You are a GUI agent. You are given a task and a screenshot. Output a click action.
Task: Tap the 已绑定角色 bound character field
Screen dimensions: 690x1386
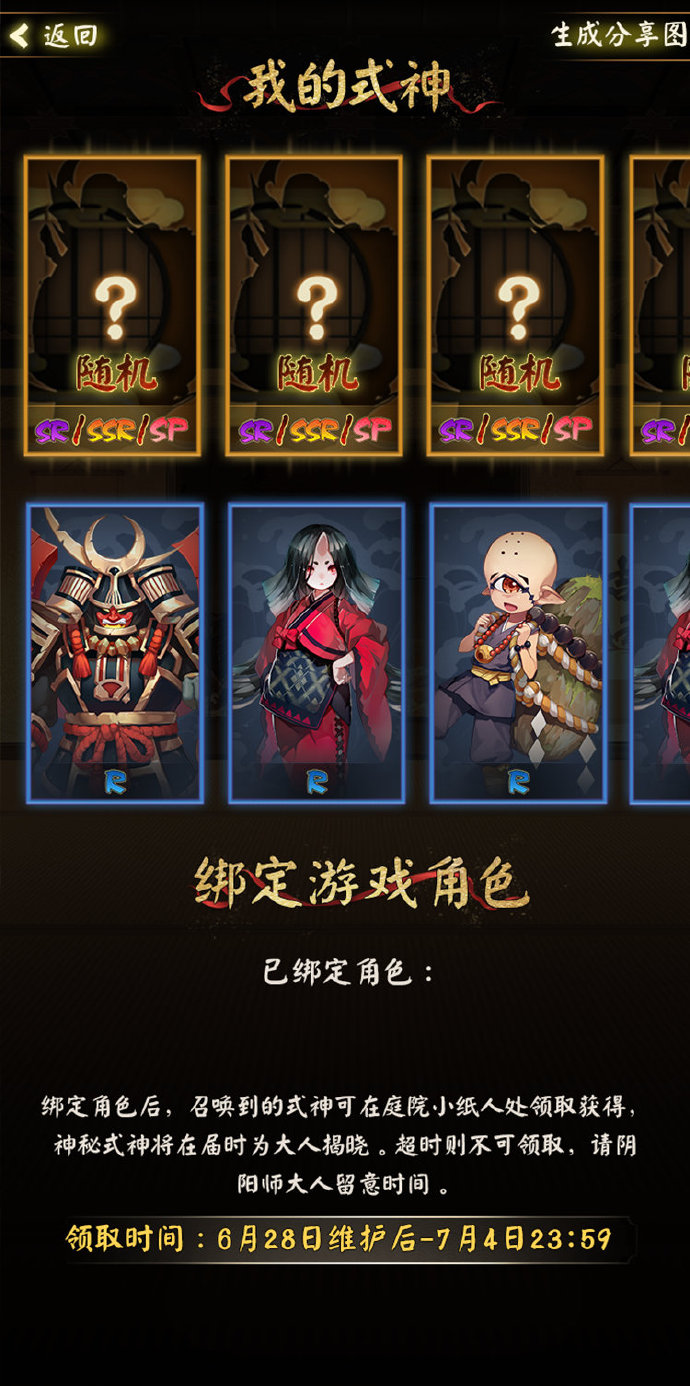click(x=349, y=972)
